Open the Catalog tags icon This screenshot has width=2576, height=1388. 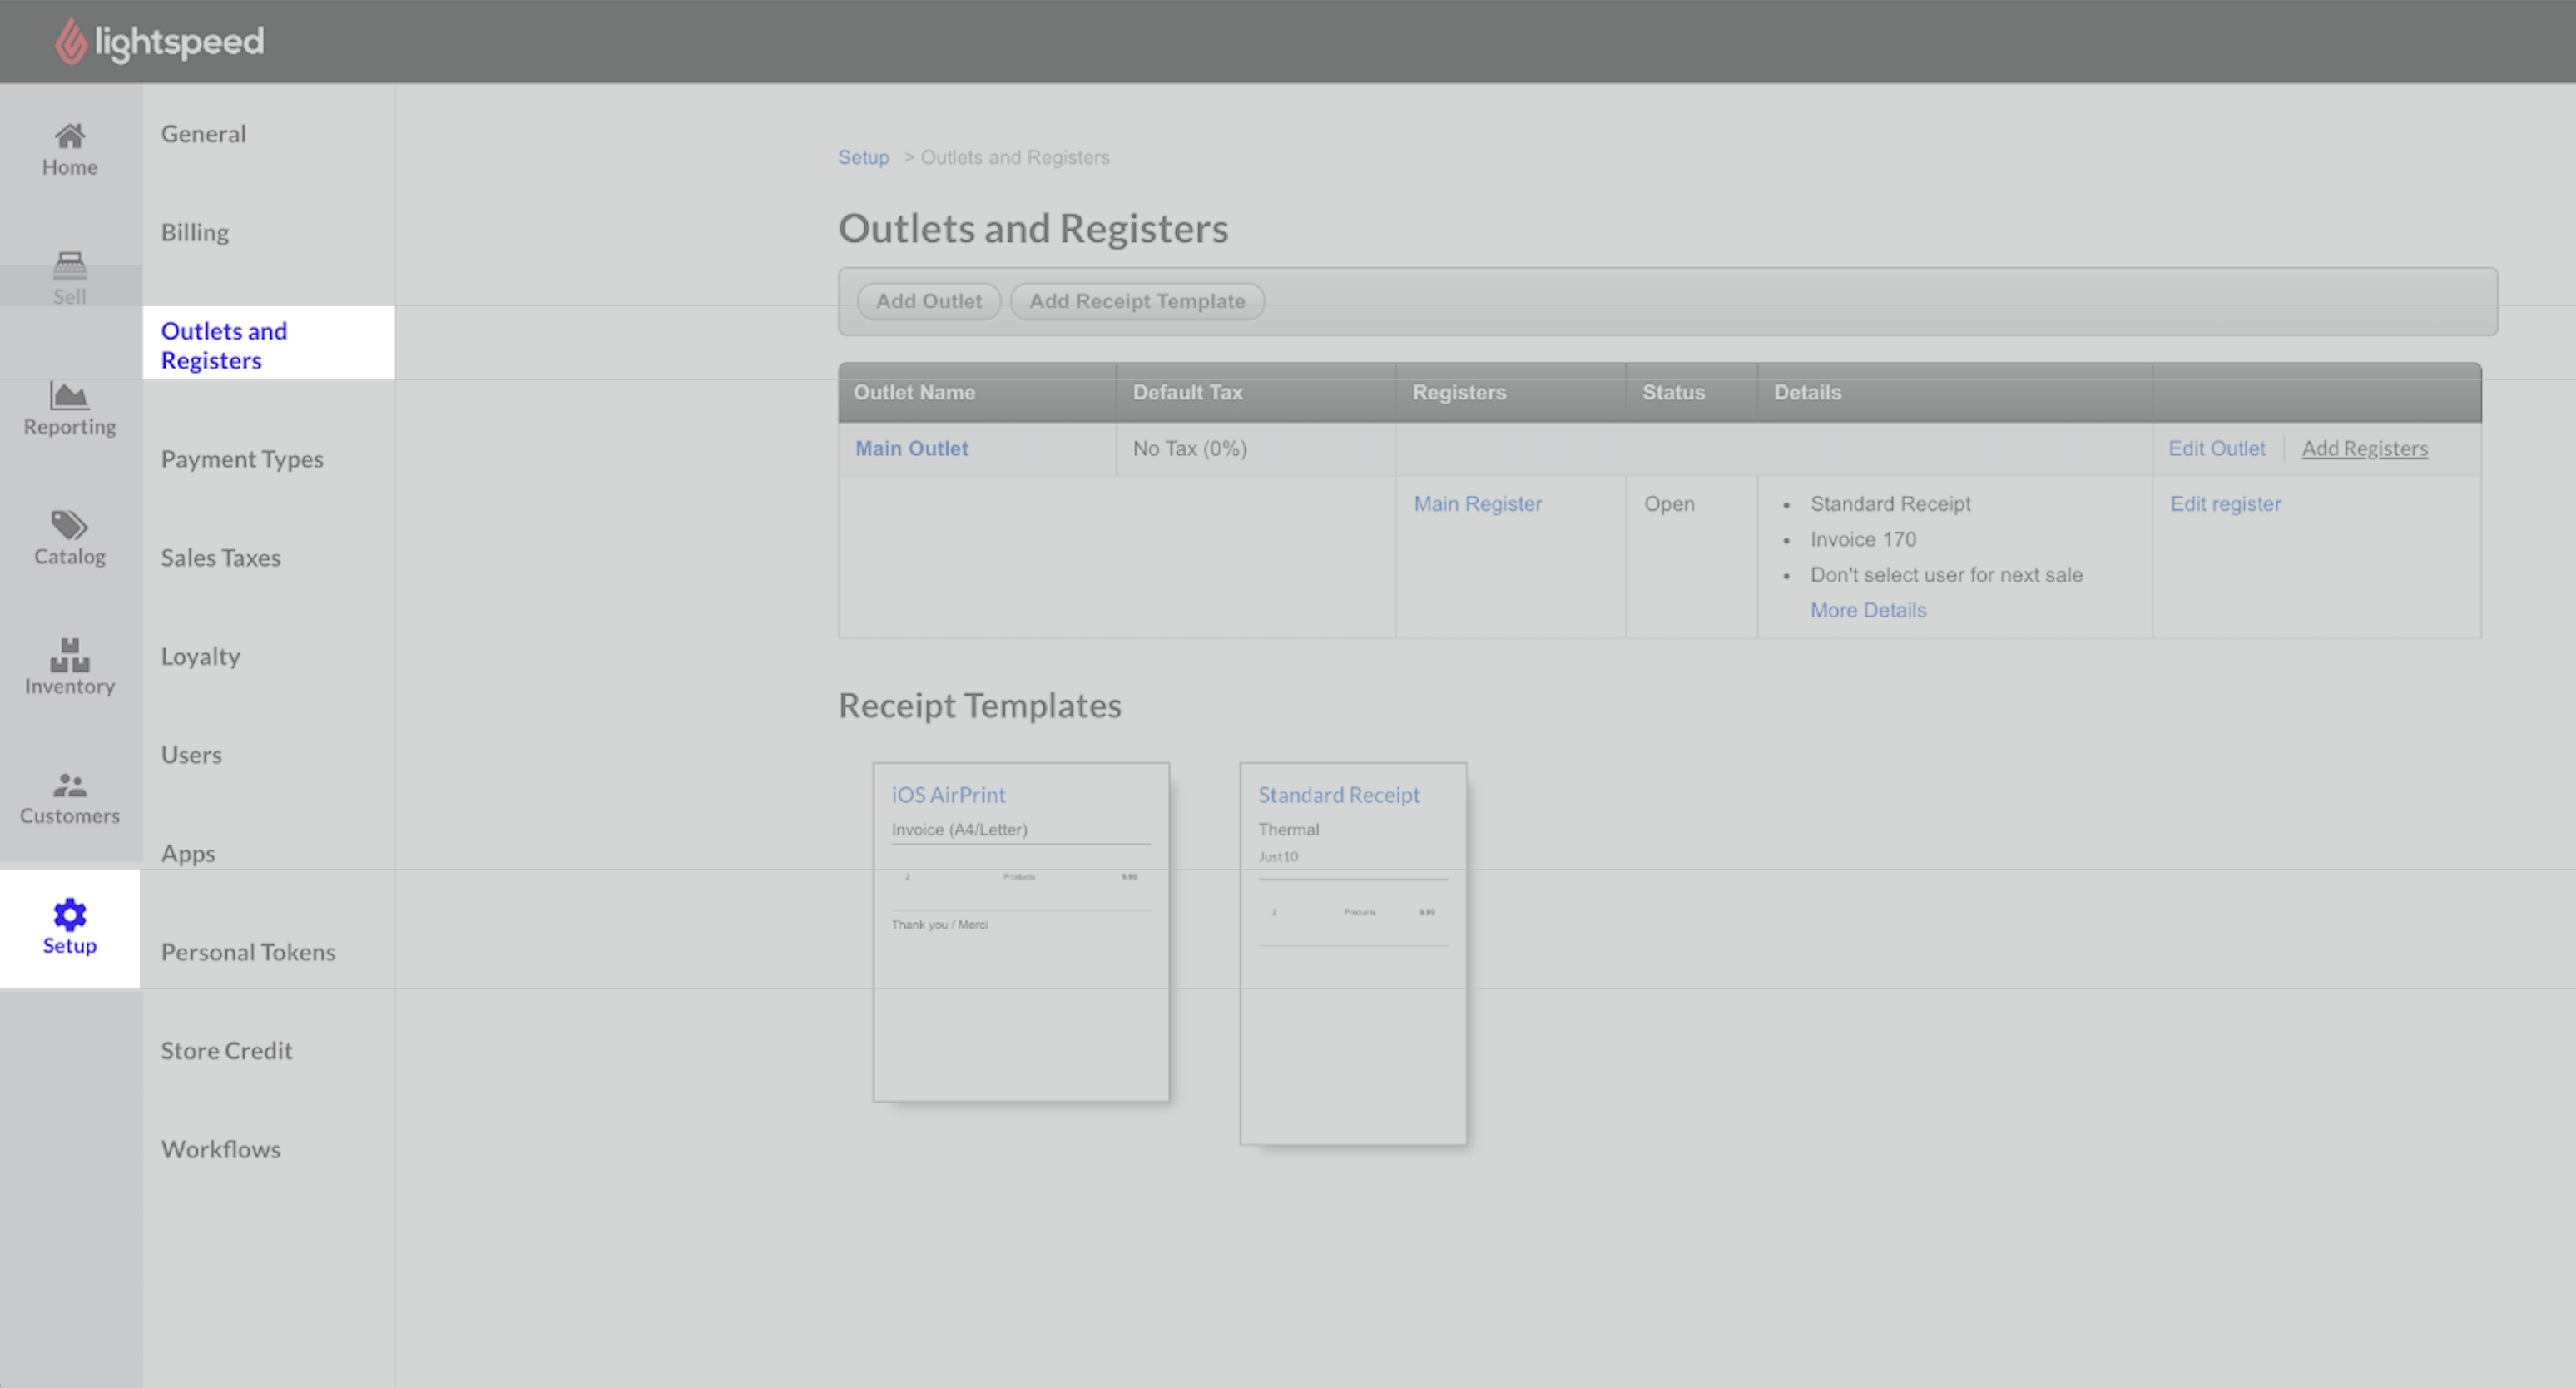(x=70, y=525)
